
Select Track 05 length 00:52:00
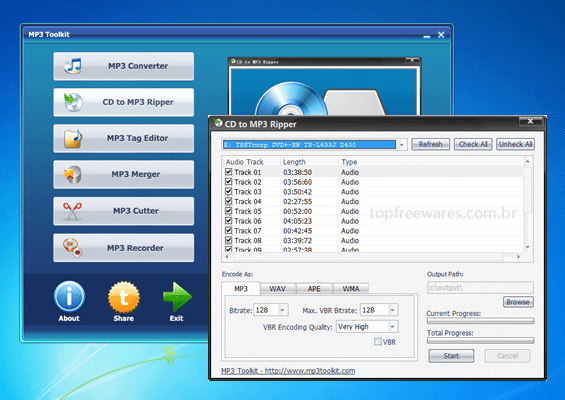pos(297,211)
